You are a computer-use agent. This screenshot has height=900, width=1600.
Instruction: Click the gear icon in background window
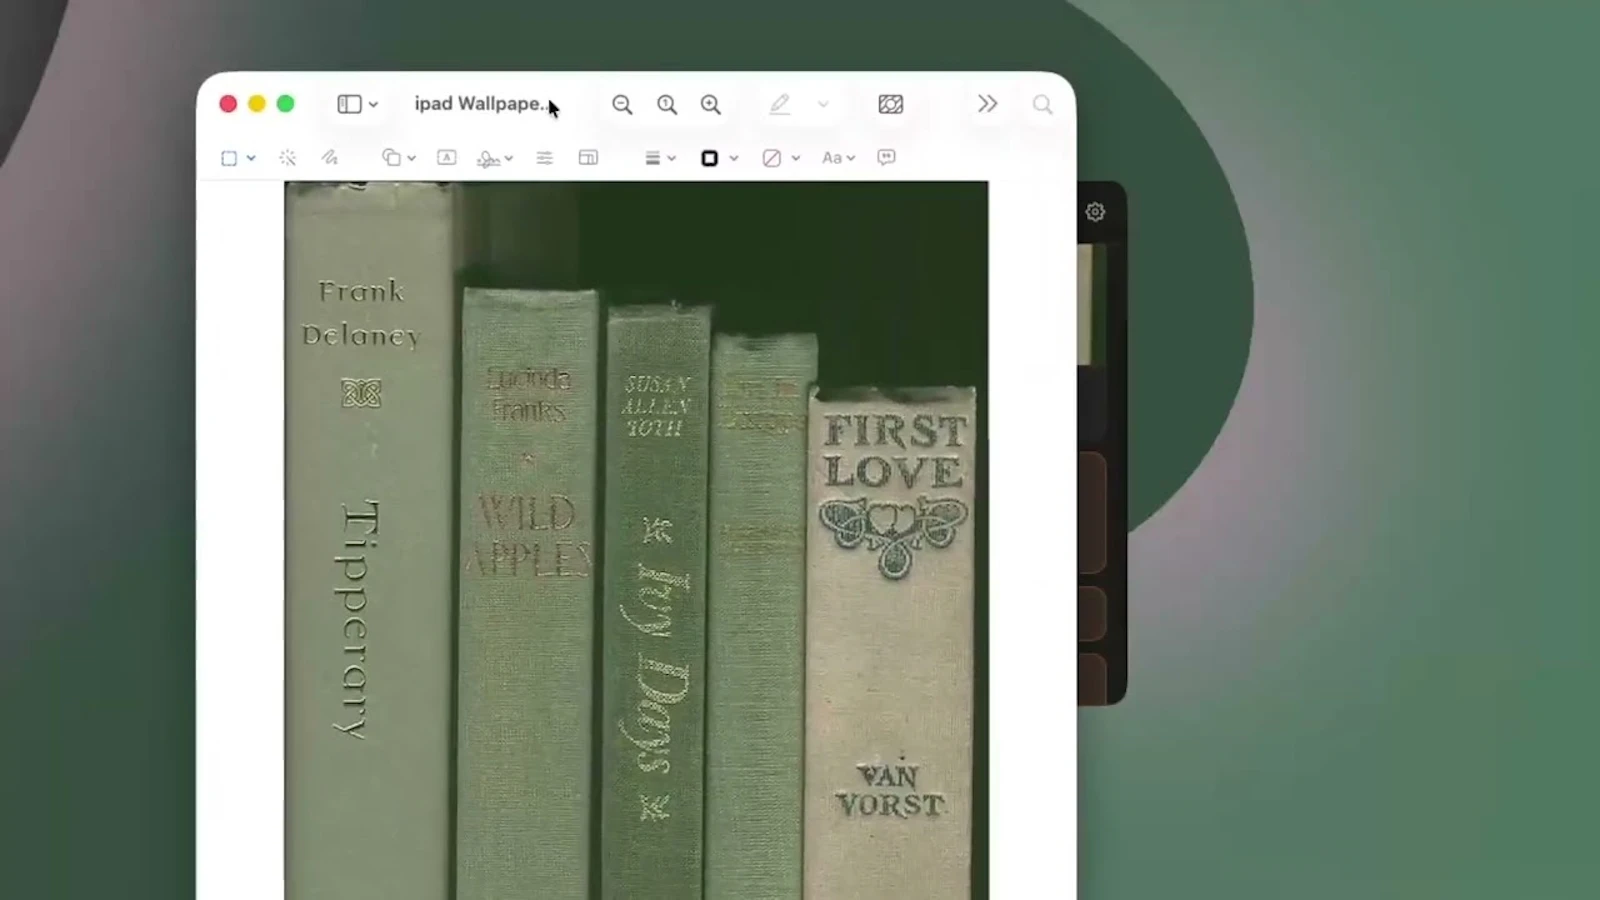click(x=1095, y=212)
